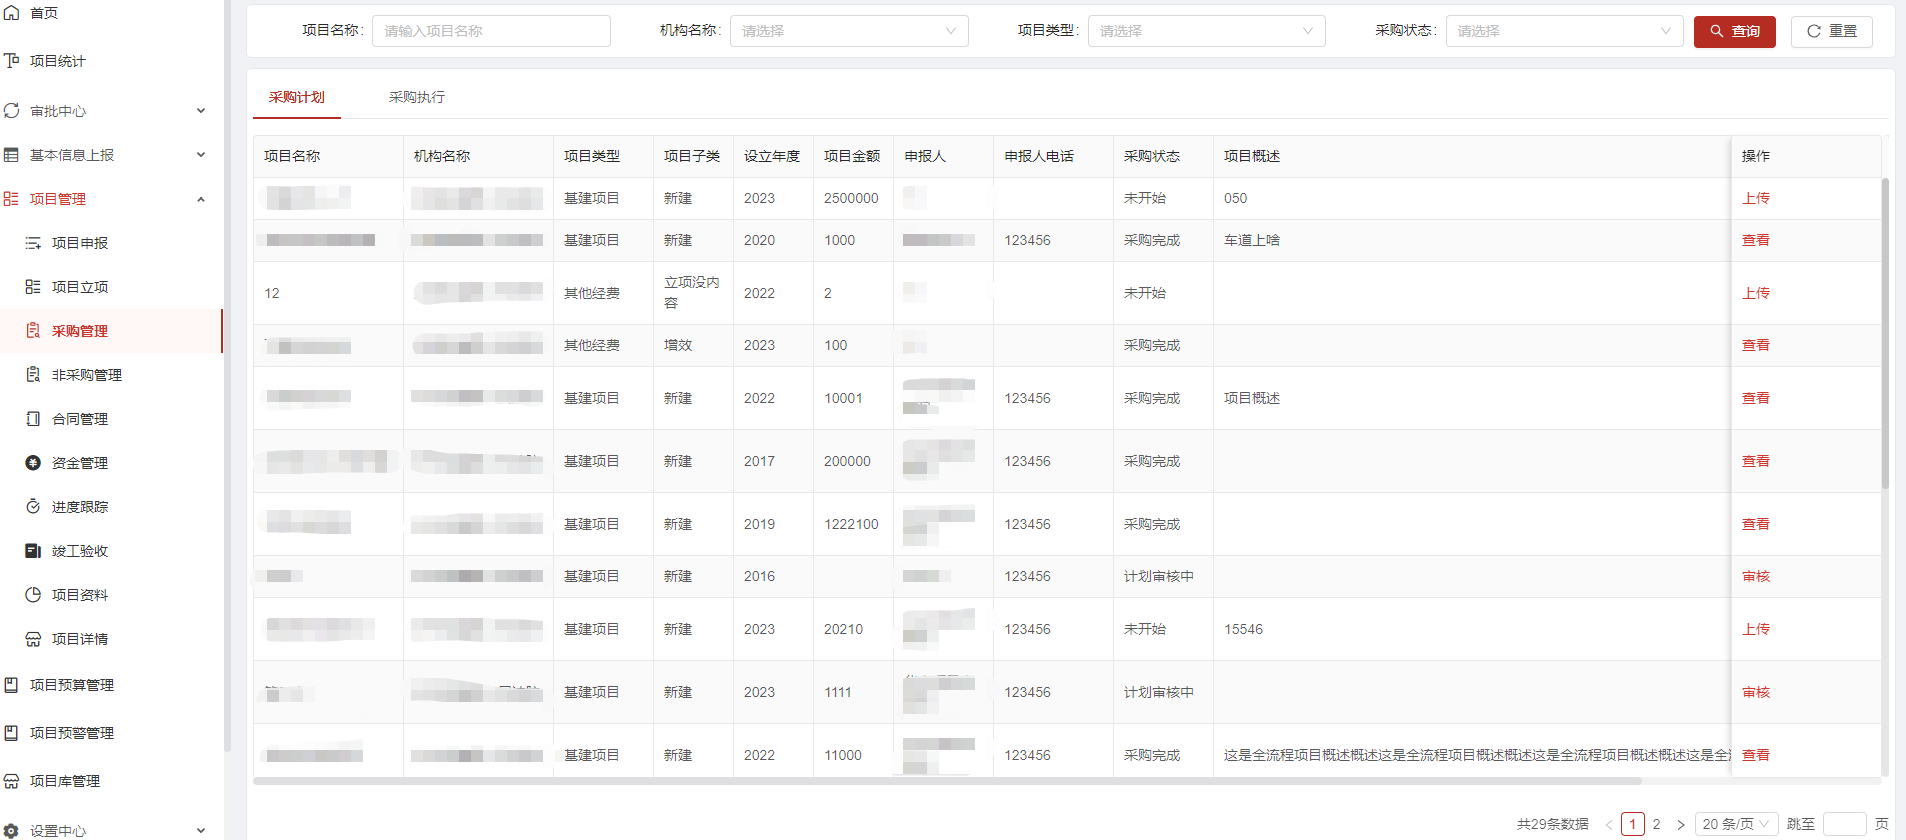1906x840 pixels.
Task: Expand the 设置中心 chevron
Action: coord(201,831)
